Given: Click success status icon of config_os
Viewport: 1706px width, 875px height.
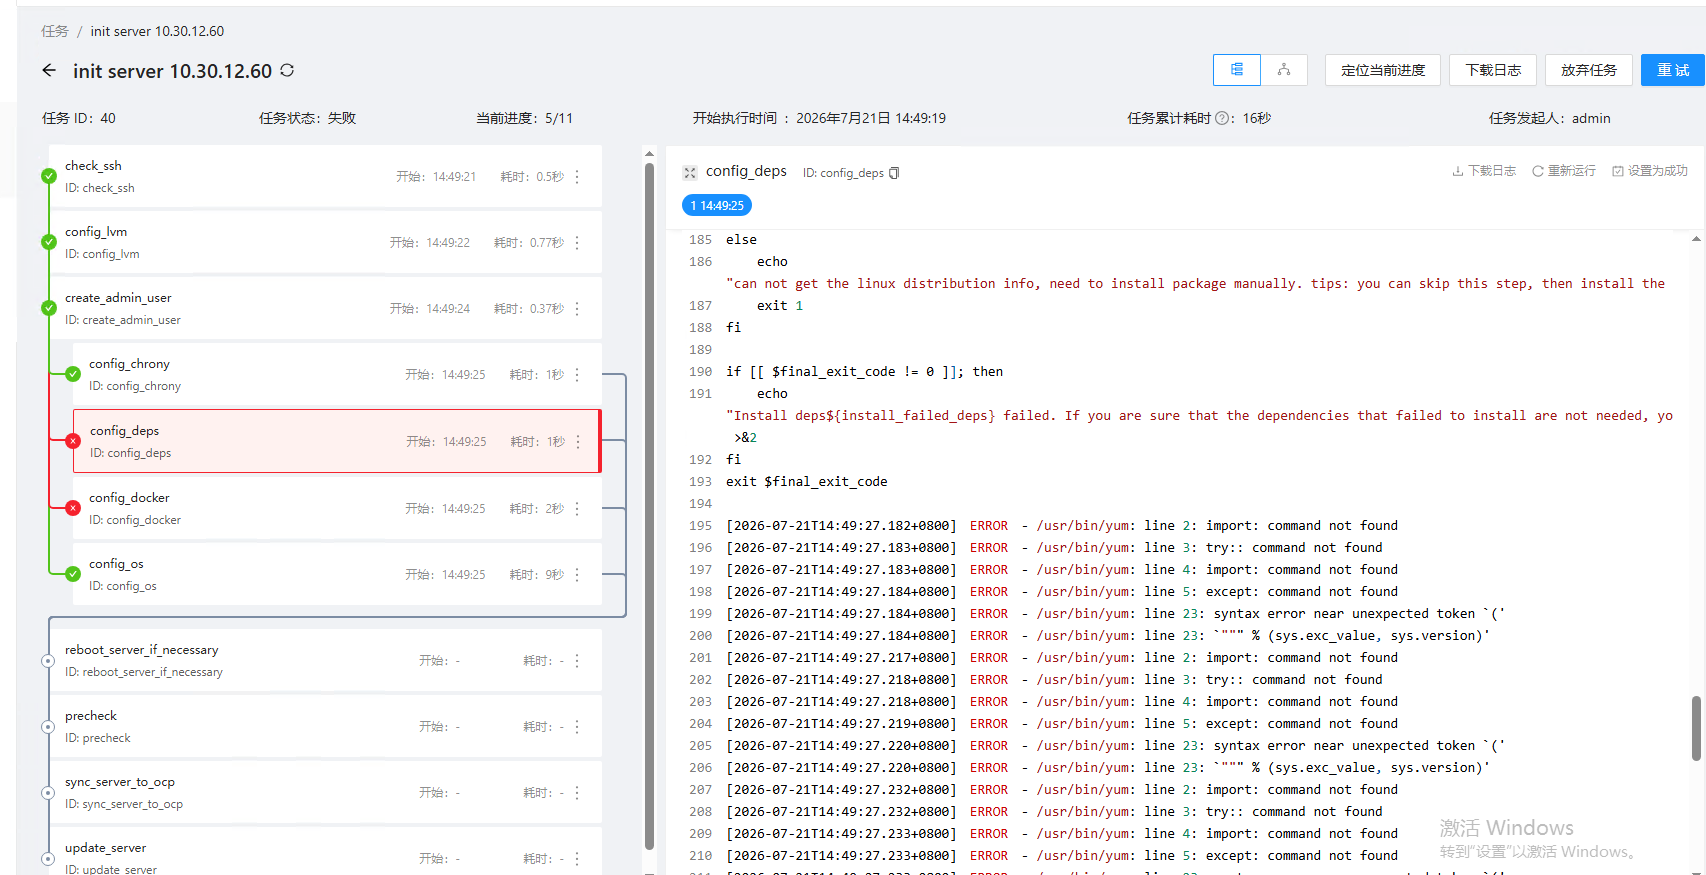Looking at the screenshot, I should [x=73, y=574].
